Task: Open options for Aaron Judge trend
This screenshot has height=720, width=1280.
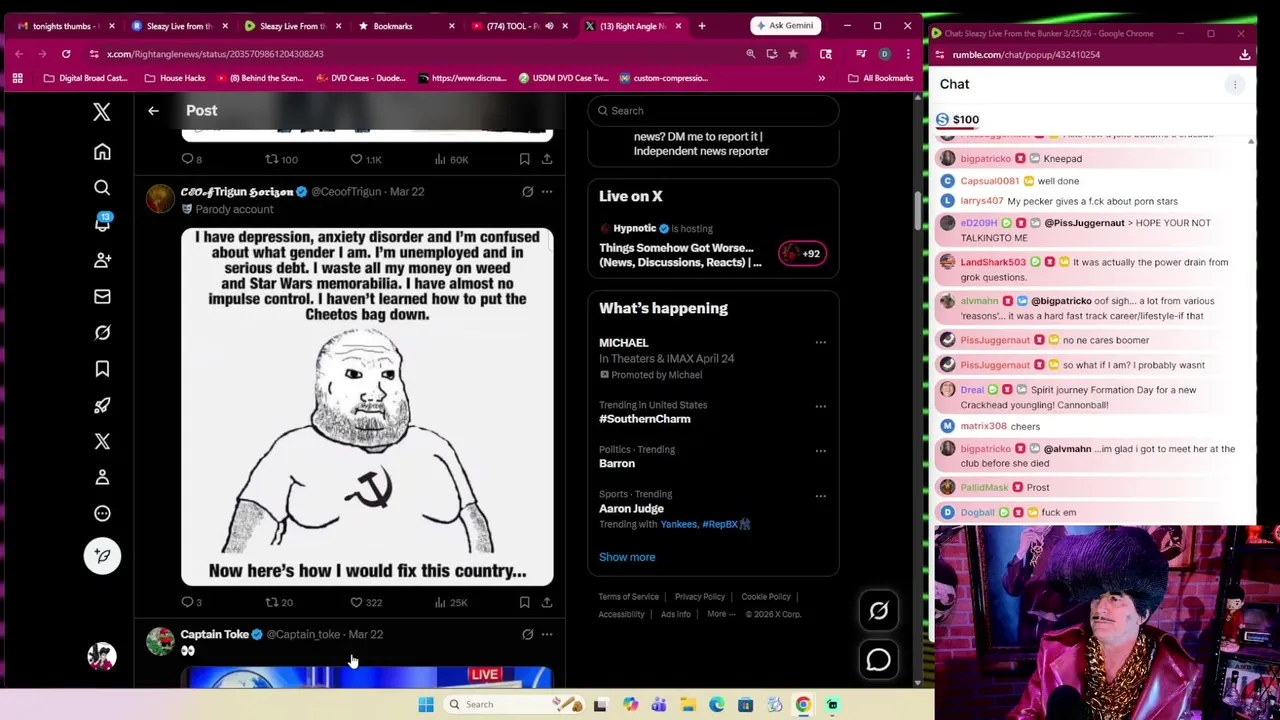Action: (820, 495)
